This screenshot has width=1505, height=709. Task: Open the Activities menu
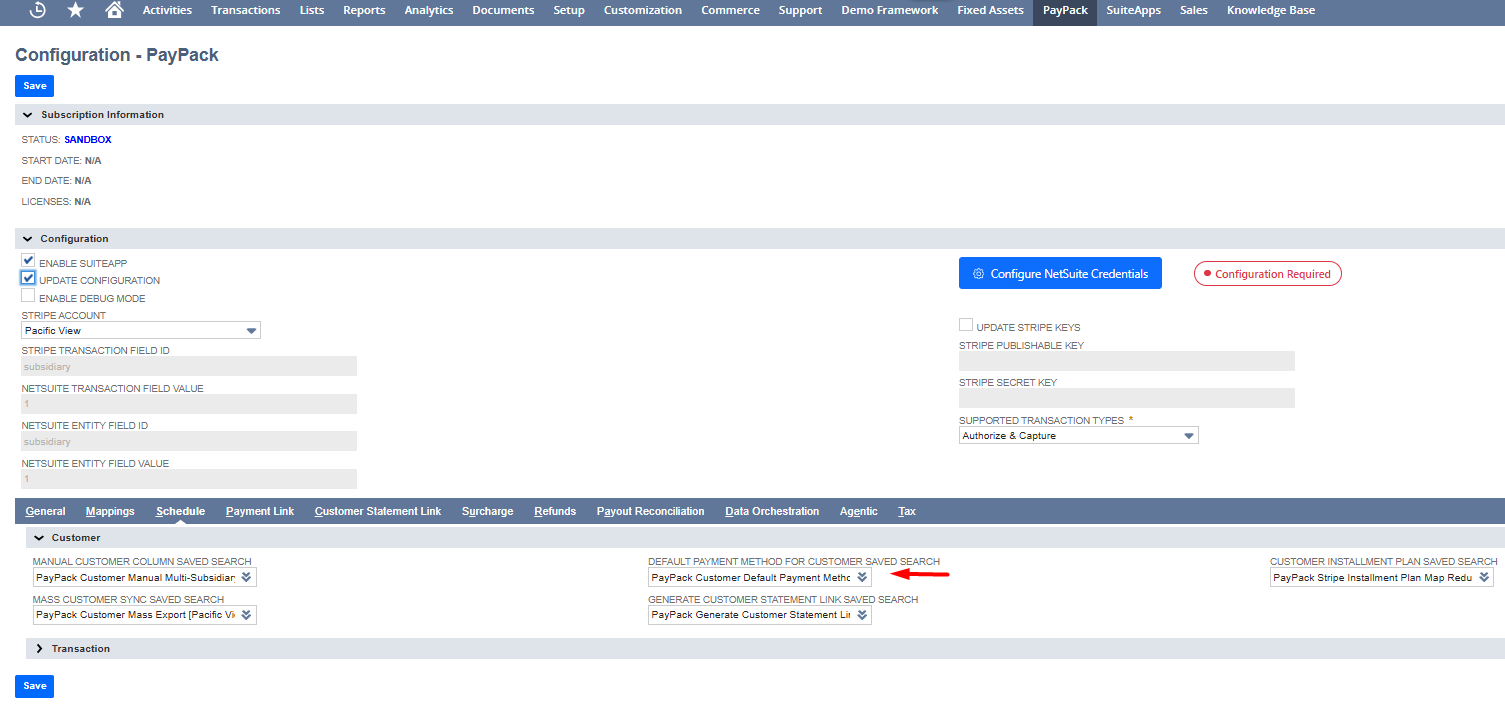167,10
